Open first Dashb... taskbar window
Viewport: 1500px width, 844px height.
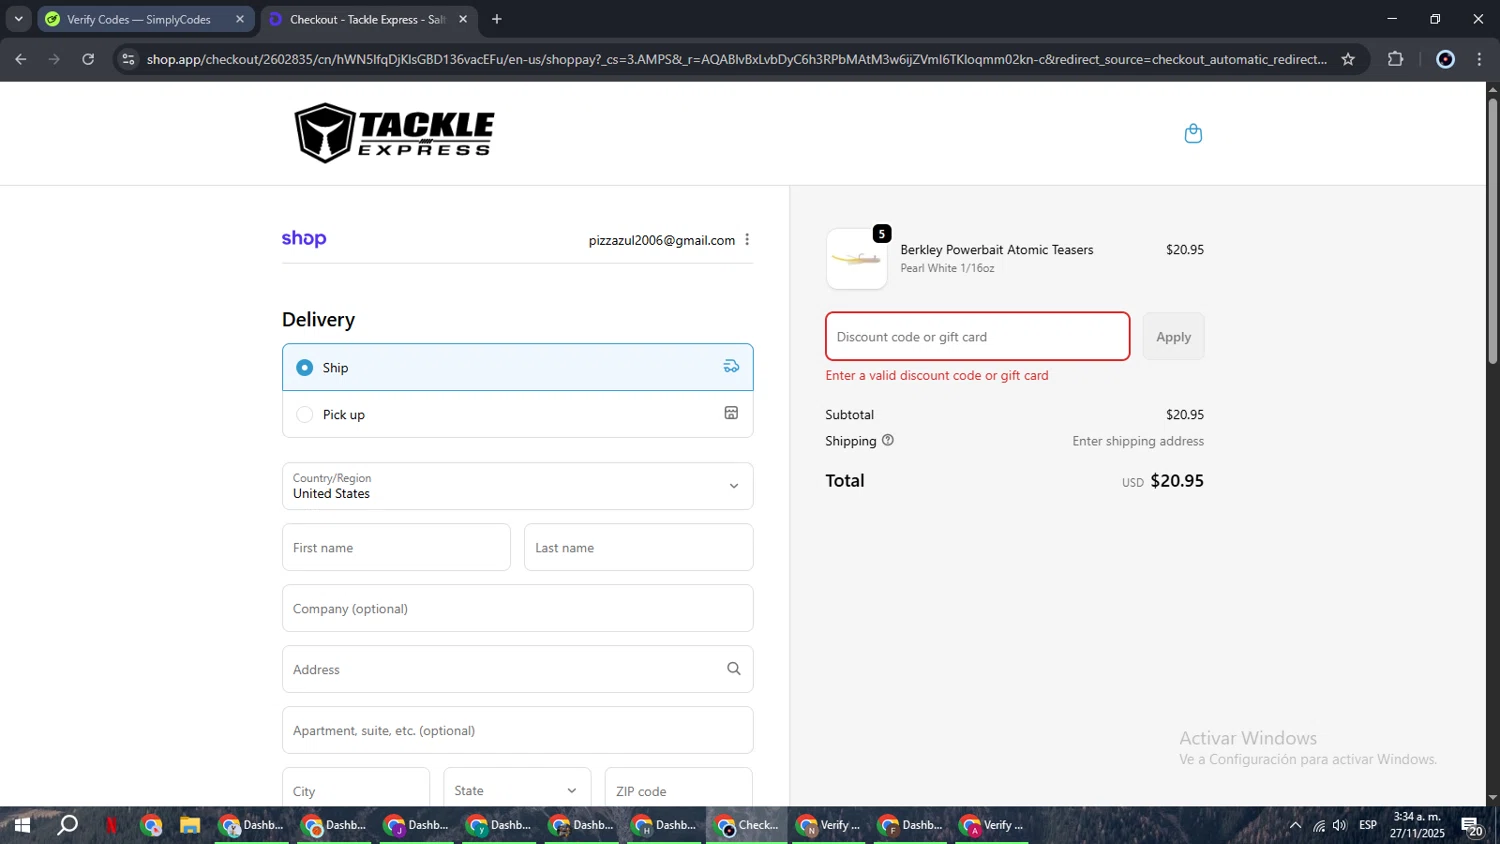point(252,825)
